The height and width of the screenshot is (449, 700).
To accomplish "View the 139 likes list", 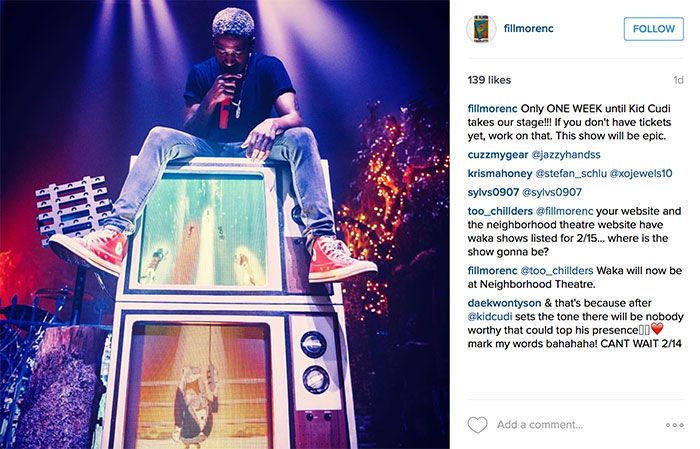I will pos(489,80).
